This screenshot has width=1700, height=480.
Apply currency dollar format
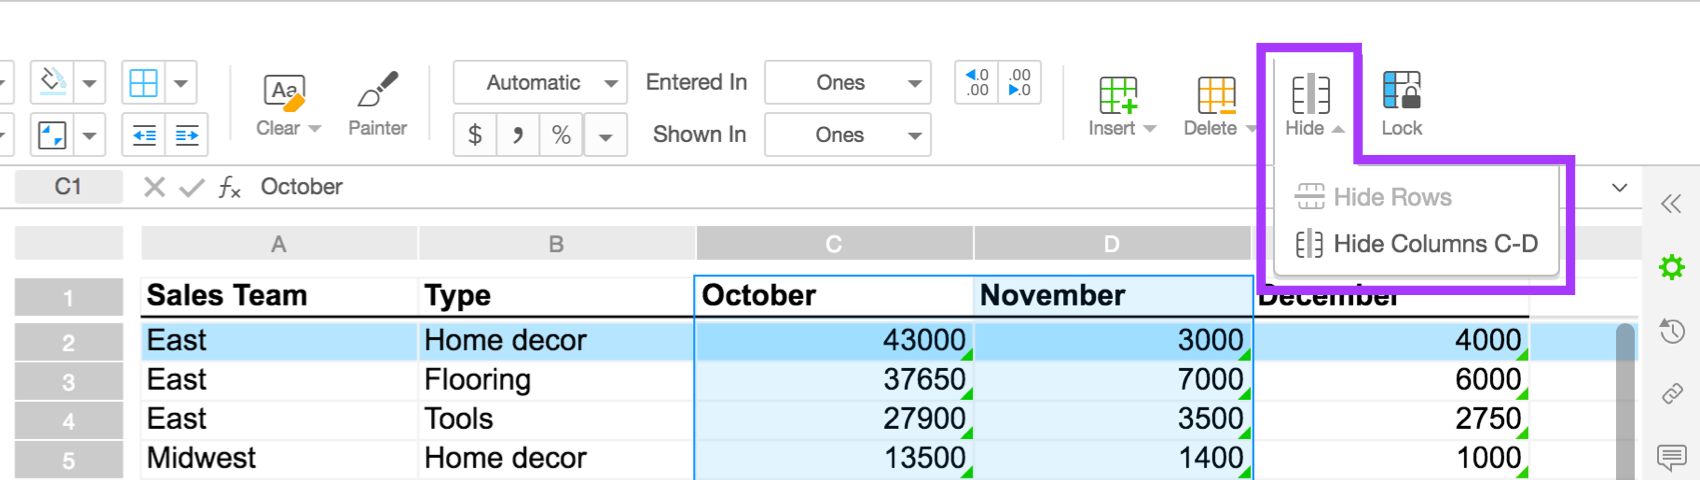tap(475, 135)
